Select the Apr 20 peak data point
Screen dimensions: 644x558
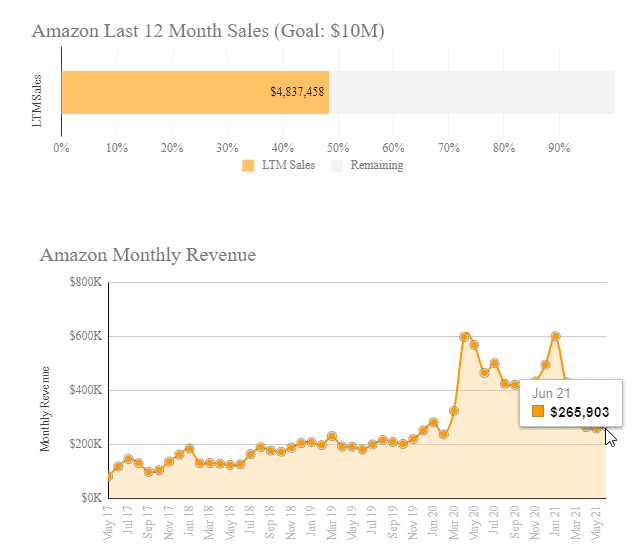click(464, 337)
